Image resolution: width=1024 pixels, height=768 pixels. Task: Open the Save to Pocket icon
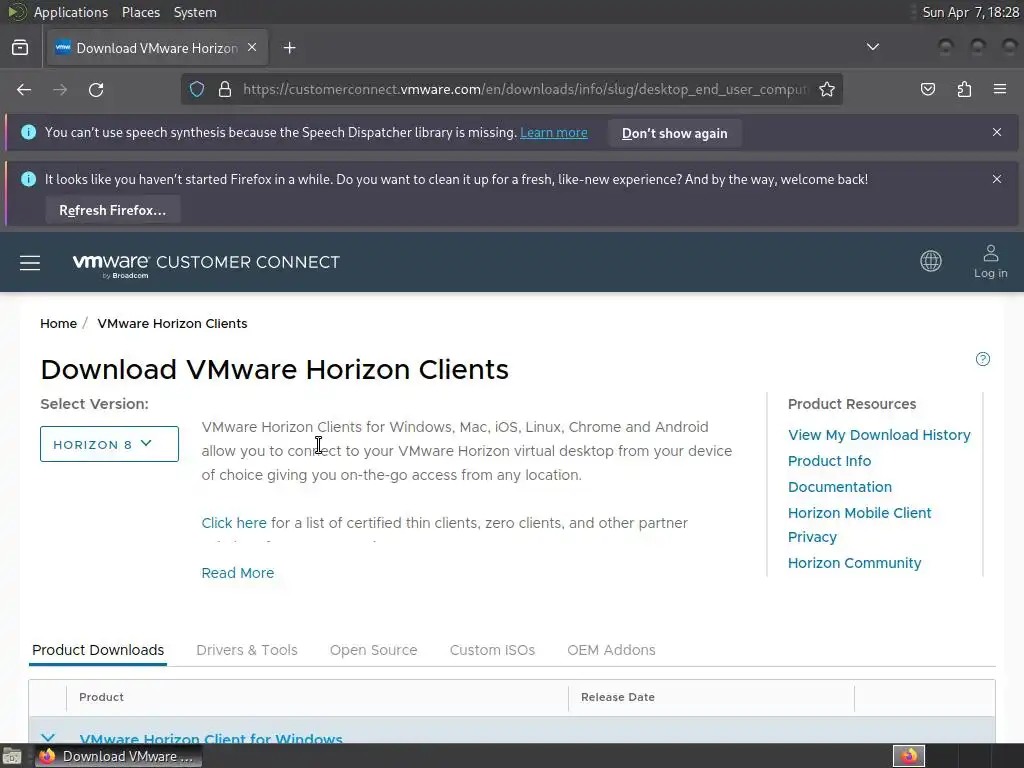[927, 89]
